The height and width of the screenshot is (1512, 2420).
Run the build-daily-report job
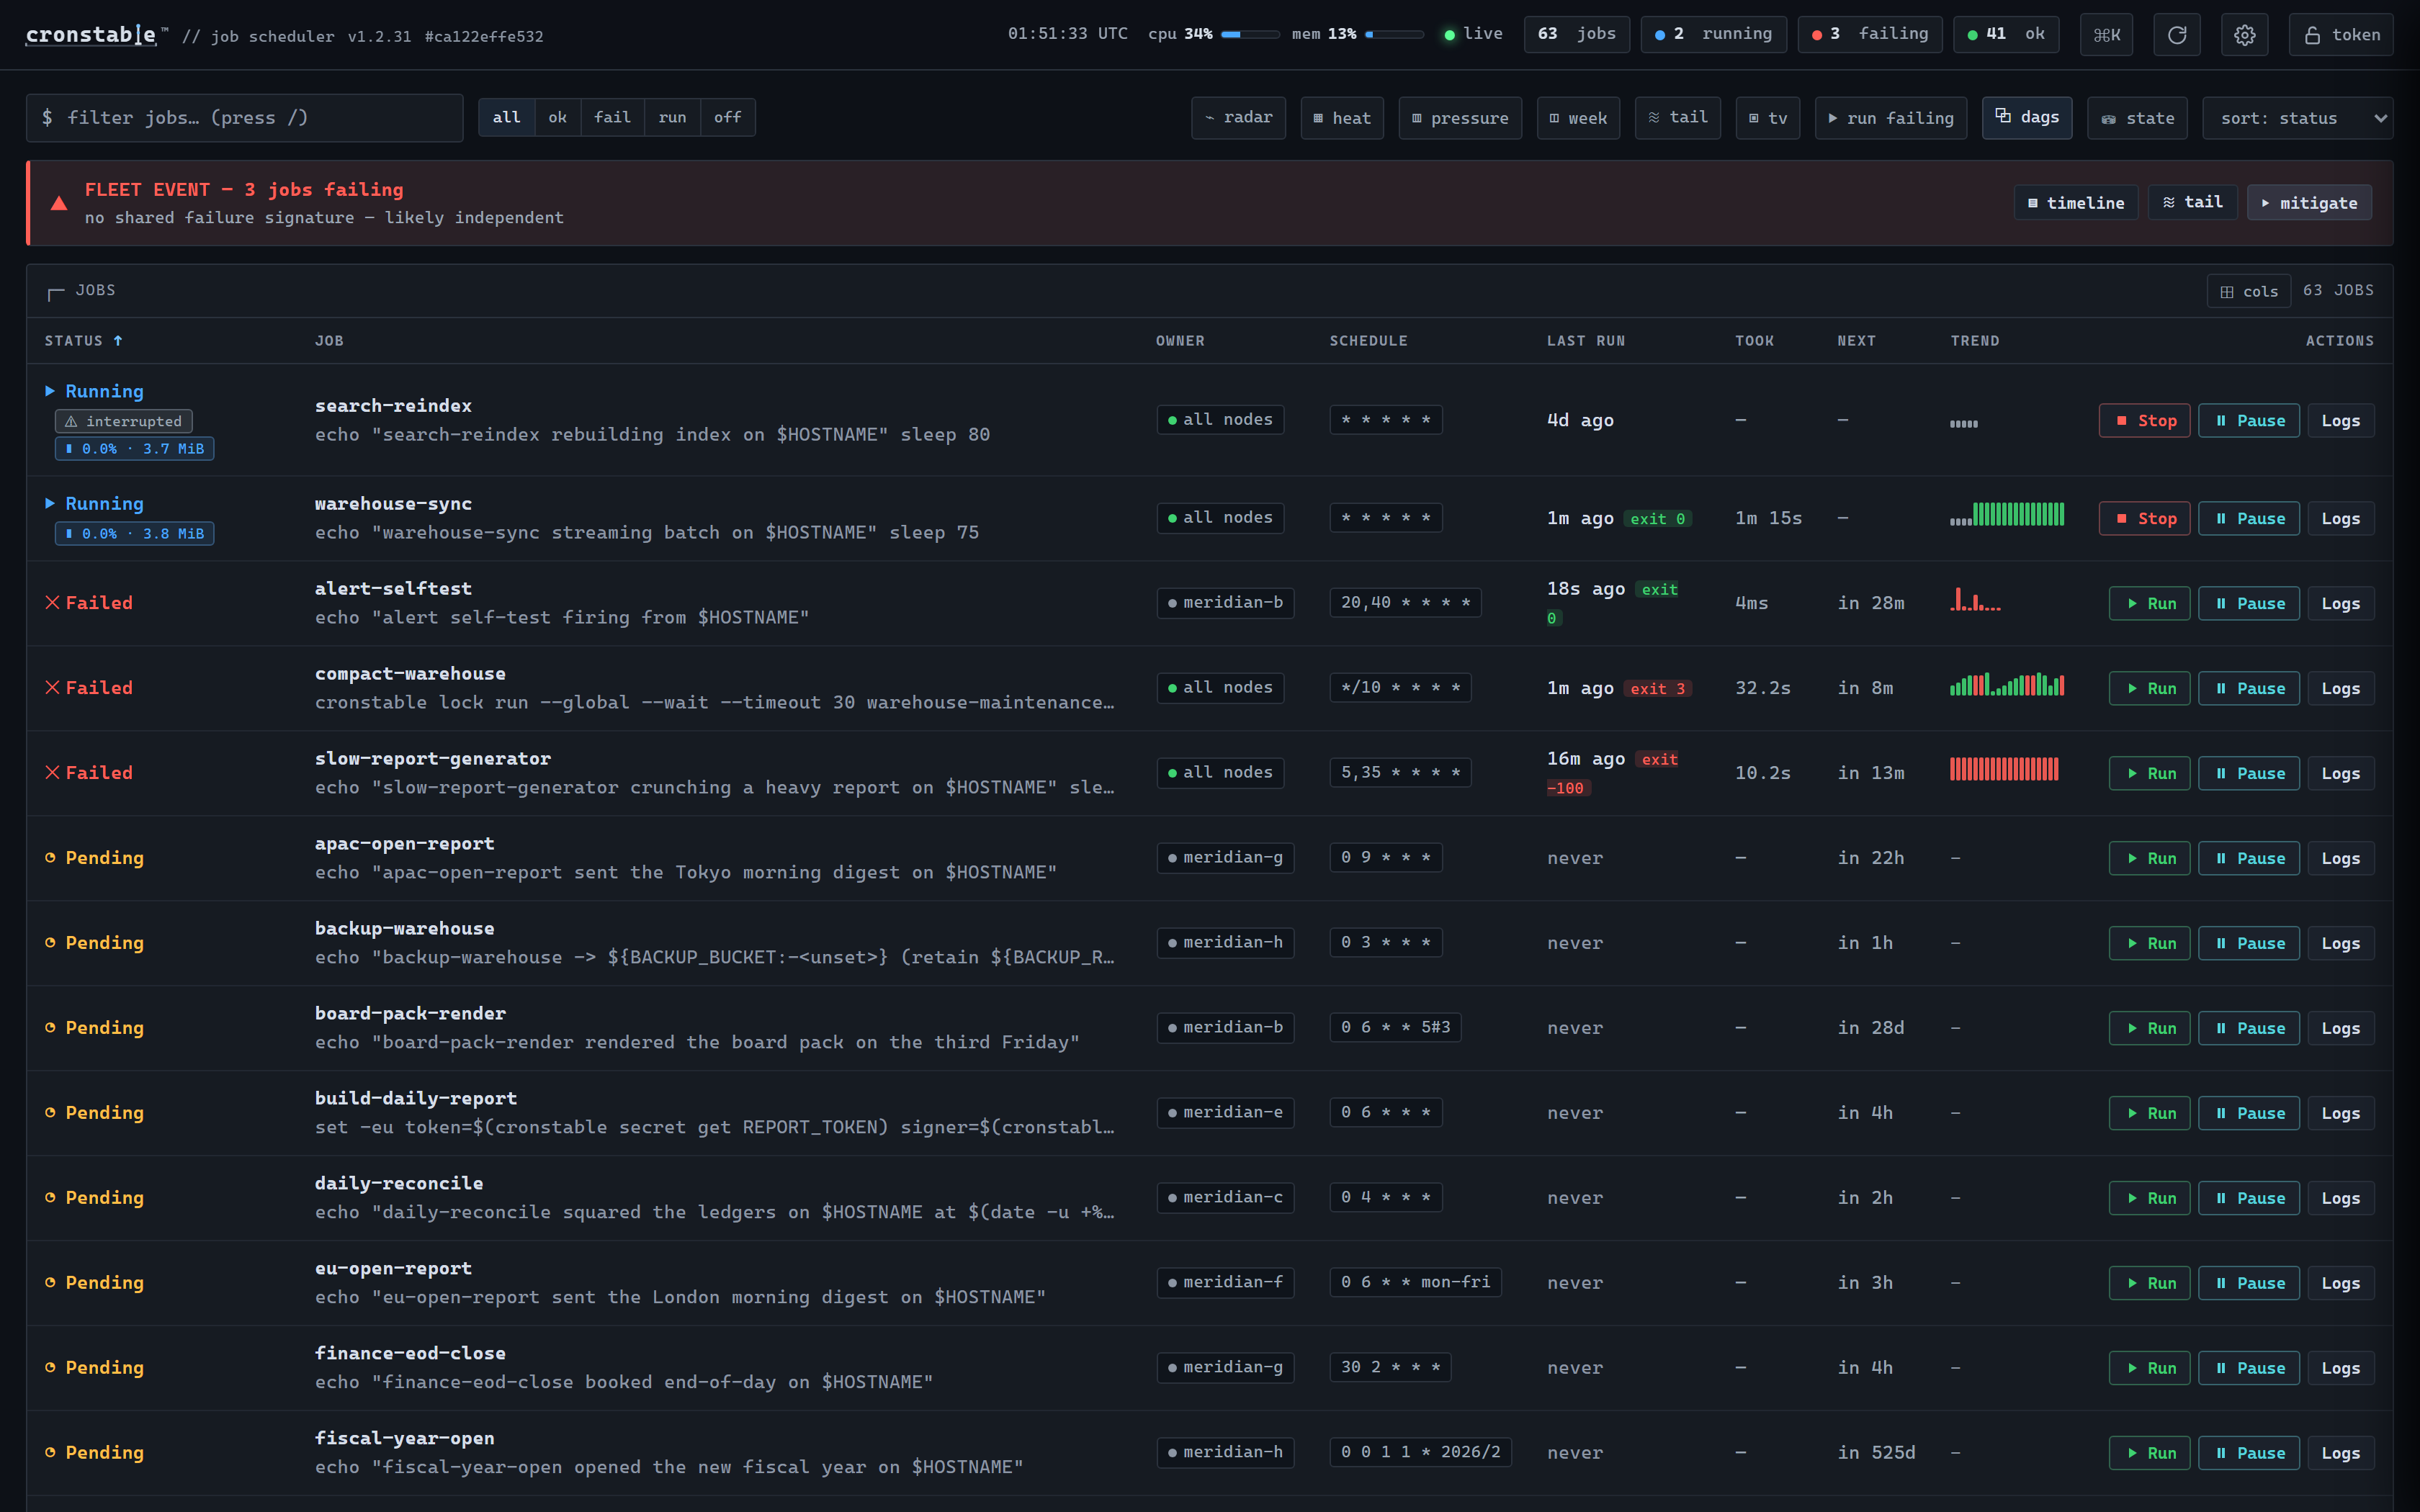[2150, 1114]
